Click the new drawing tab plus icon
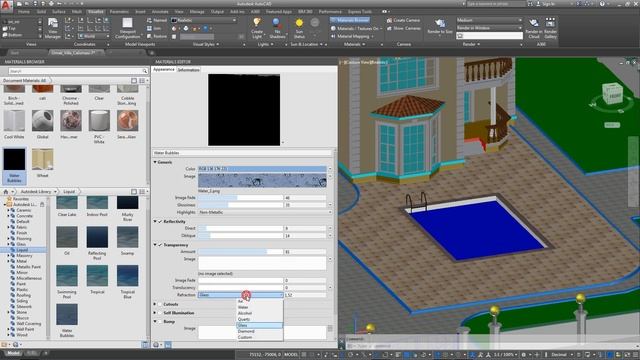This screenshot has width=640, height=360. click(151, 53)
